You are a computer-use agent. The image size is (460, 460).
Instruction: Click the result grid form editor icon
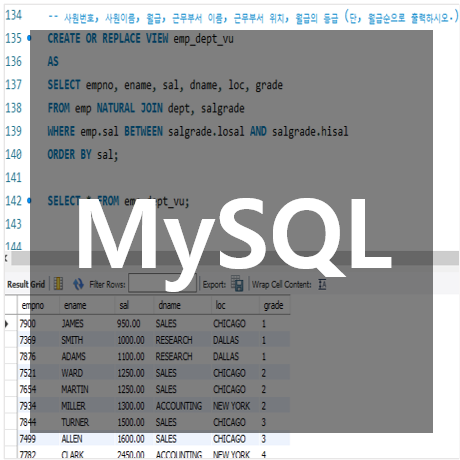[x=58, y=284]
